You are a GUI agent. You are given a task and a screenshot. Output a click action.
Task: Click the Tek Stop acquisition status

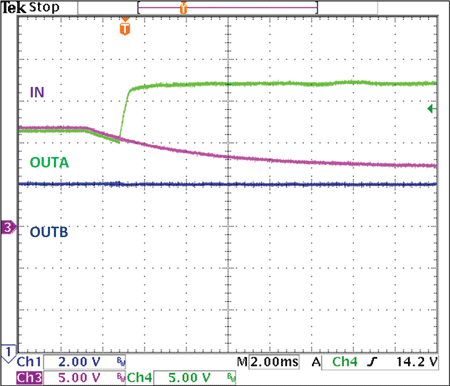point(31,7)
